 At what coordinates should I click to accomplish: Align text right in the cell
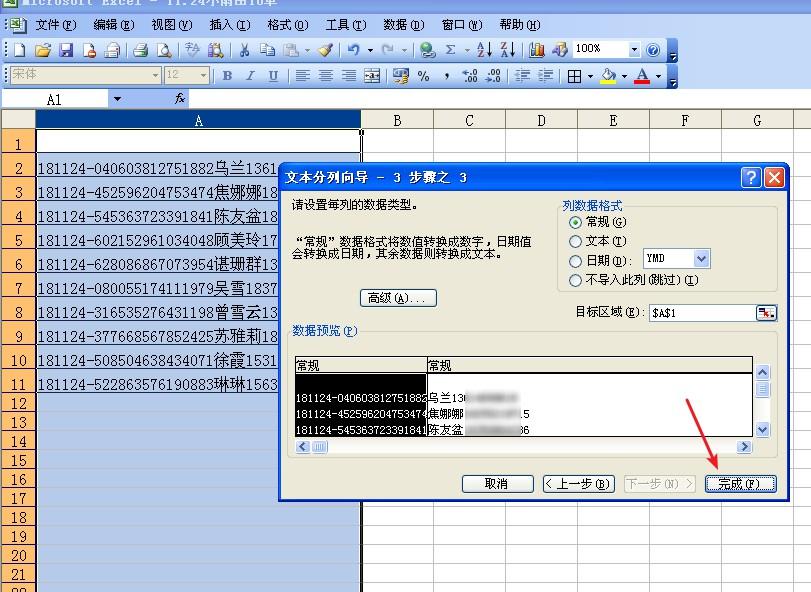point(349,77)
